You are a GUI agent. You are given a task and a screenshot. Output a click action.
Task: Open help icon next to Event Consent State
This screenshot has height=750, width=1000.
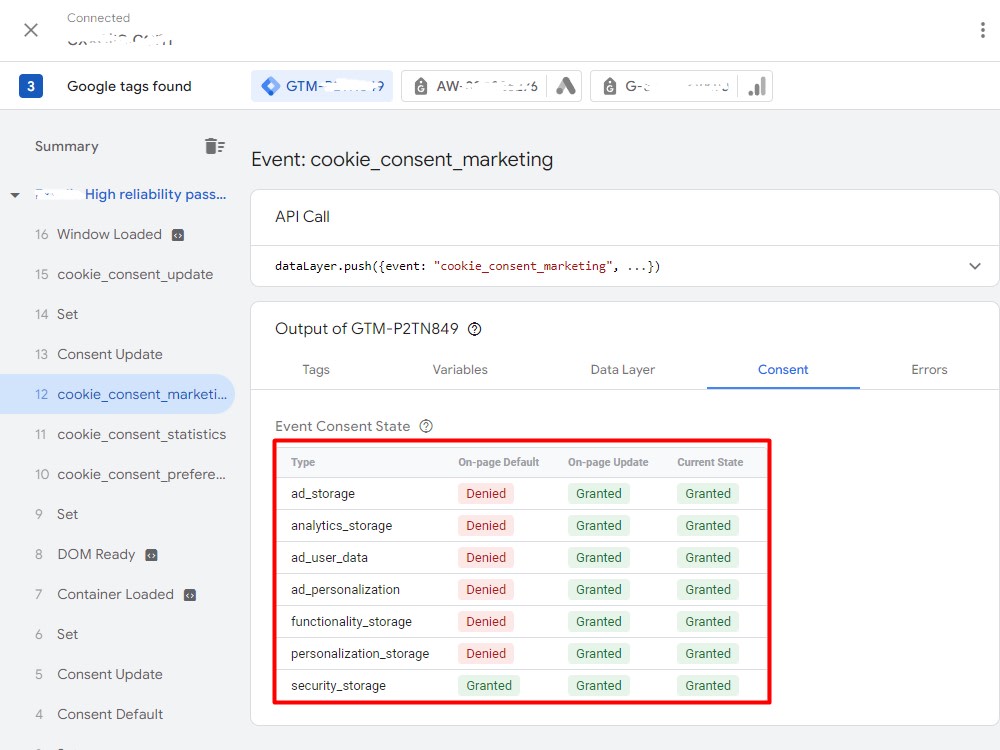coord(426,427)
